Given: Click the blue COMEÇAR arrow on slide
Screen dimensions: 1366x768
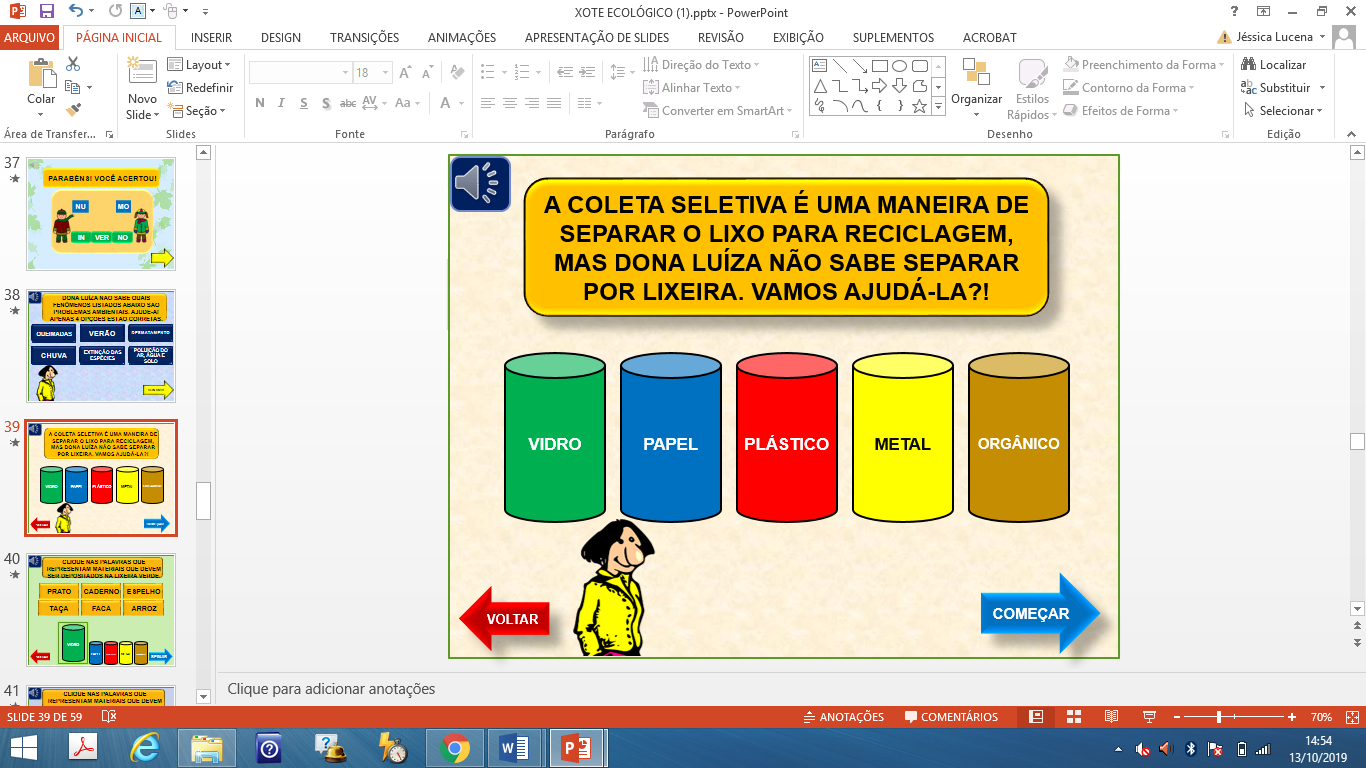Looking at the screenshot, I should (1038, 614).
